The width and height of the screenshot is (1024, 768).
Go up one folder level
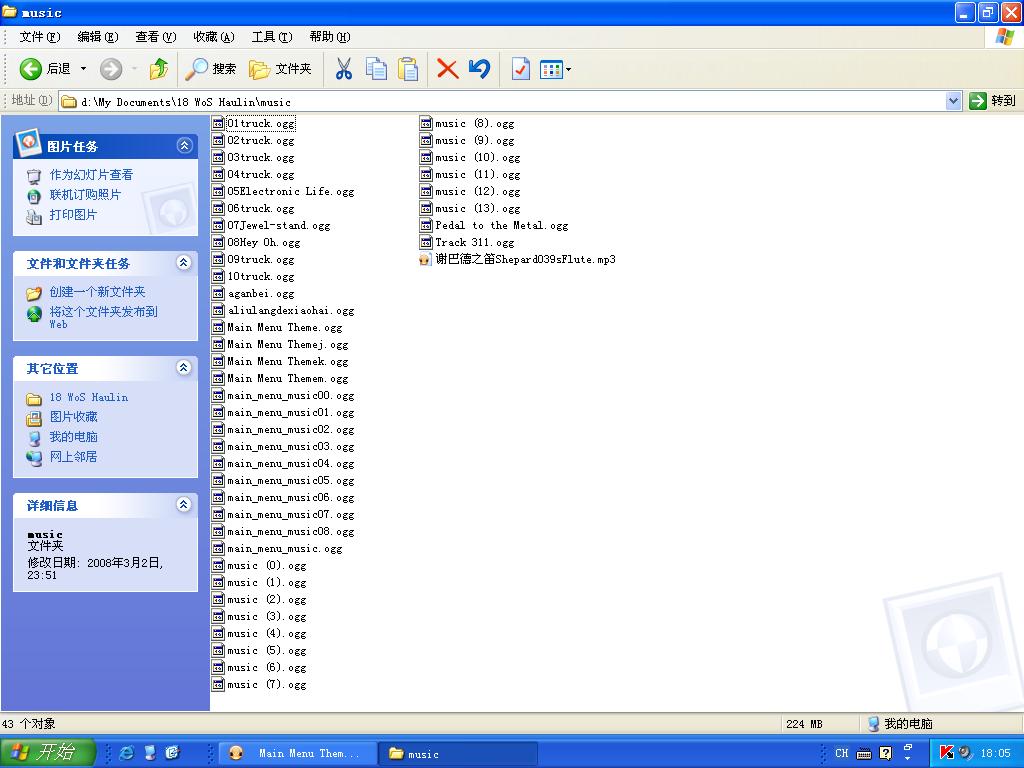click(158, 69)
